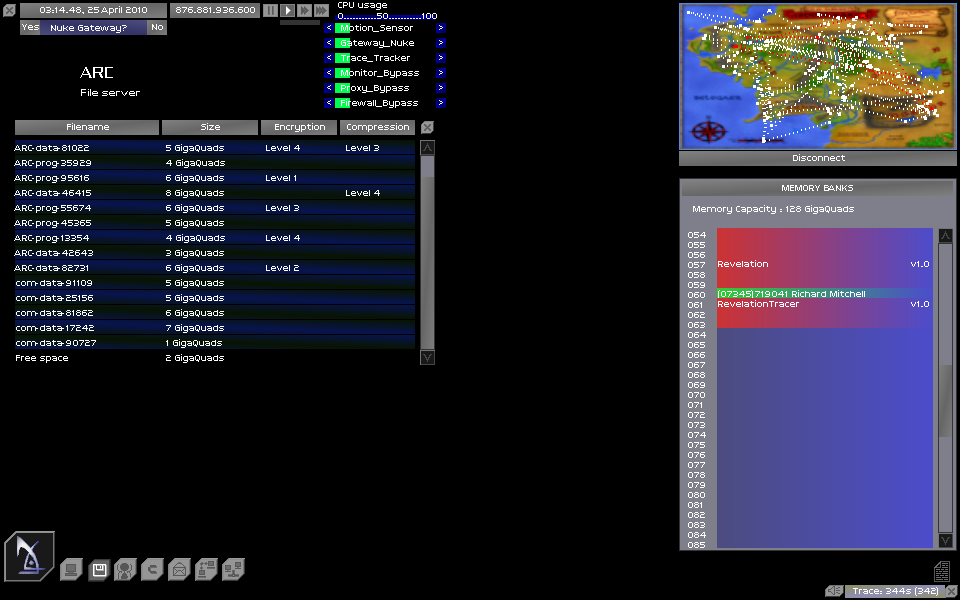Confirm Yes on Nuke Gateway prompt
Screen dimensions: 960x600
pos(30,28)
